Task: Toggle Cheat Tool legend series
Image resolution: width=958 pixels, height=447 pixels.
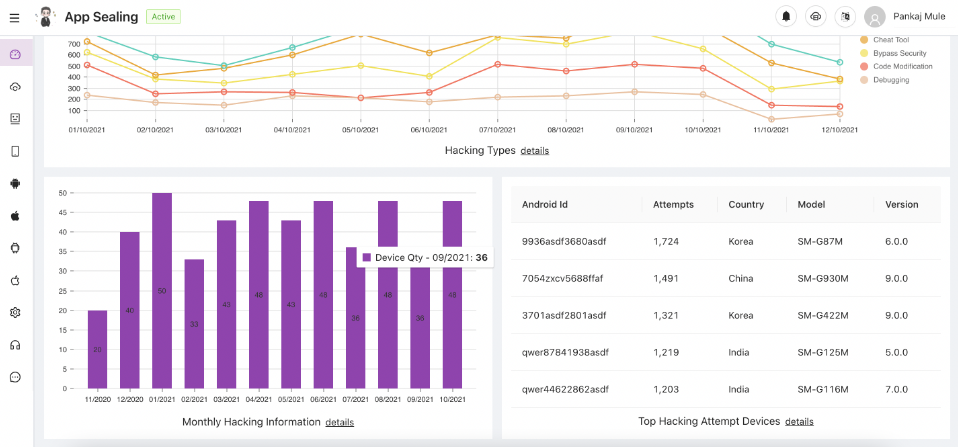Action: [890, 40]
